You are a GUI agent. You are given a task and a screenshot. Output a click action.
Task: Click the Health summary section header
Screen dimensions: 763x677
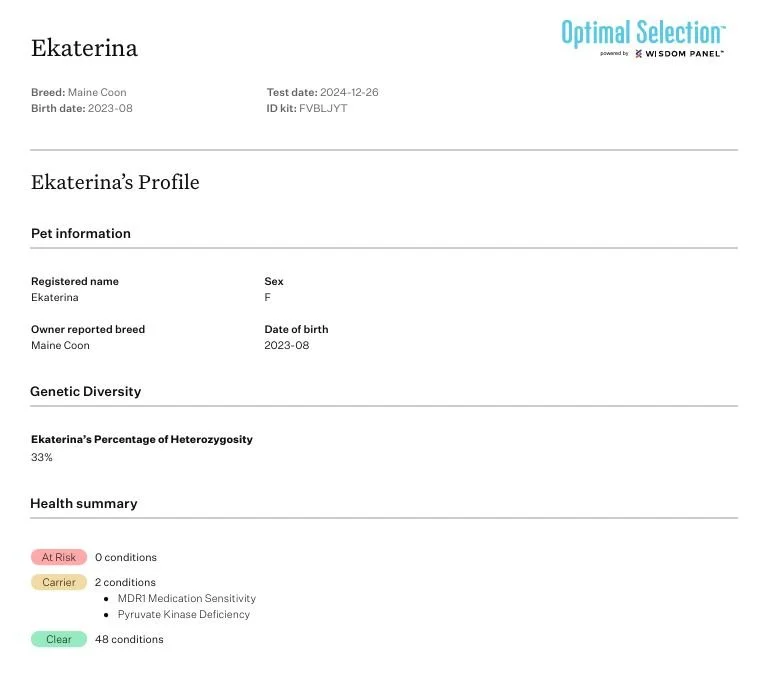pyautogui.click(x=83, y=503)
